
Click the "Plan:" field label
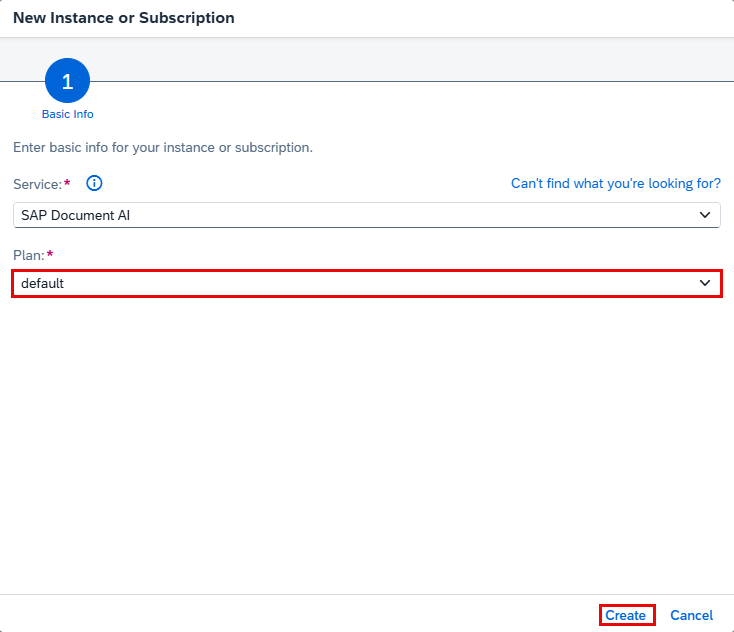29,255
